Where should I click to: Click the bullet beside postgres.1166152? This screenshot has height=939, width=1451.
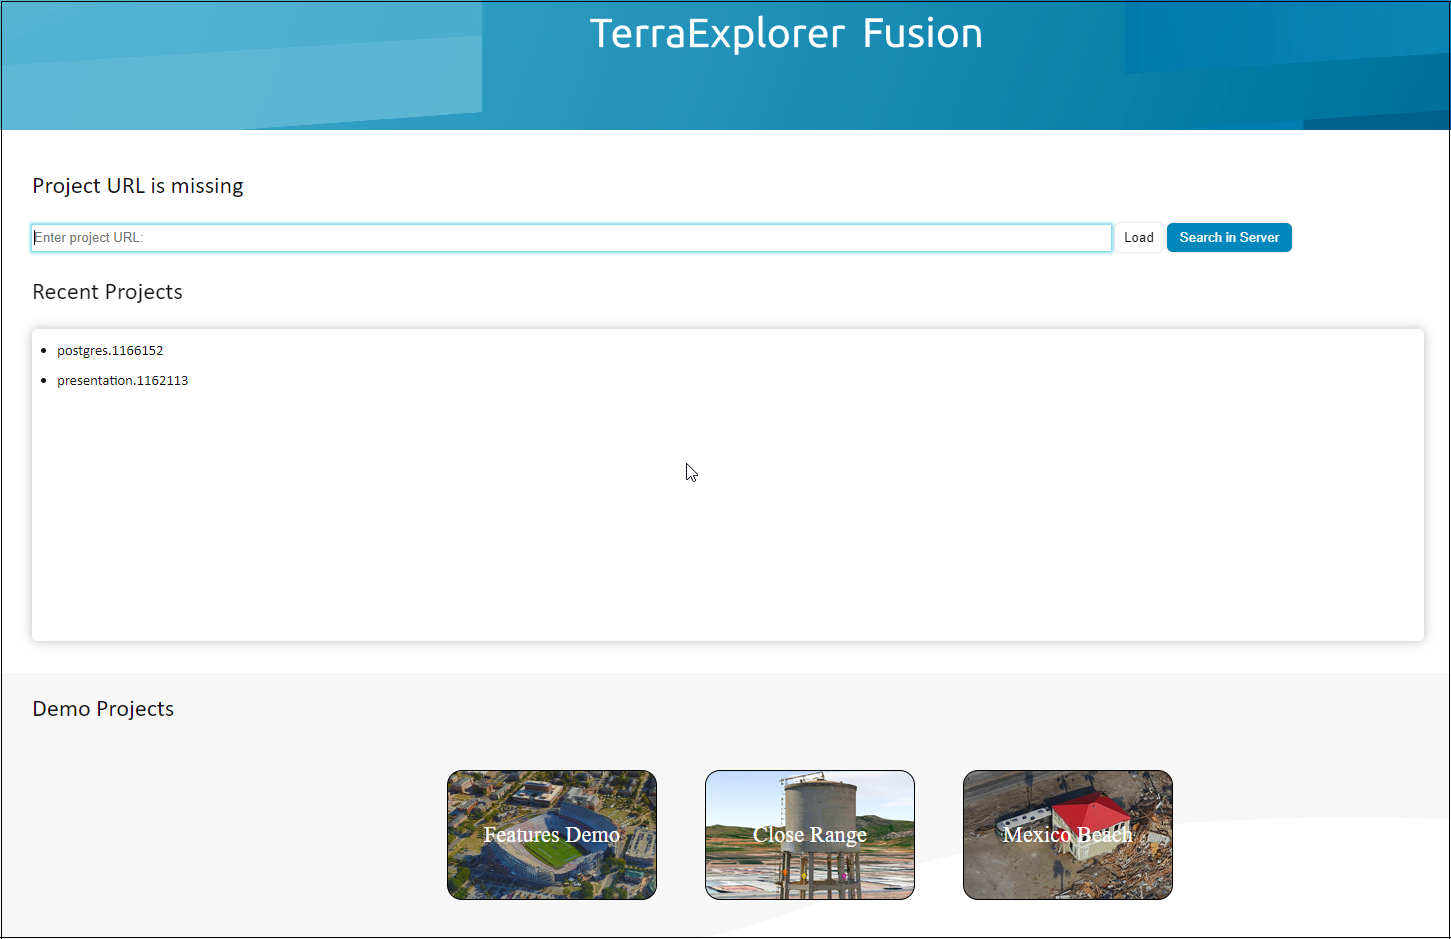(44, 351)
